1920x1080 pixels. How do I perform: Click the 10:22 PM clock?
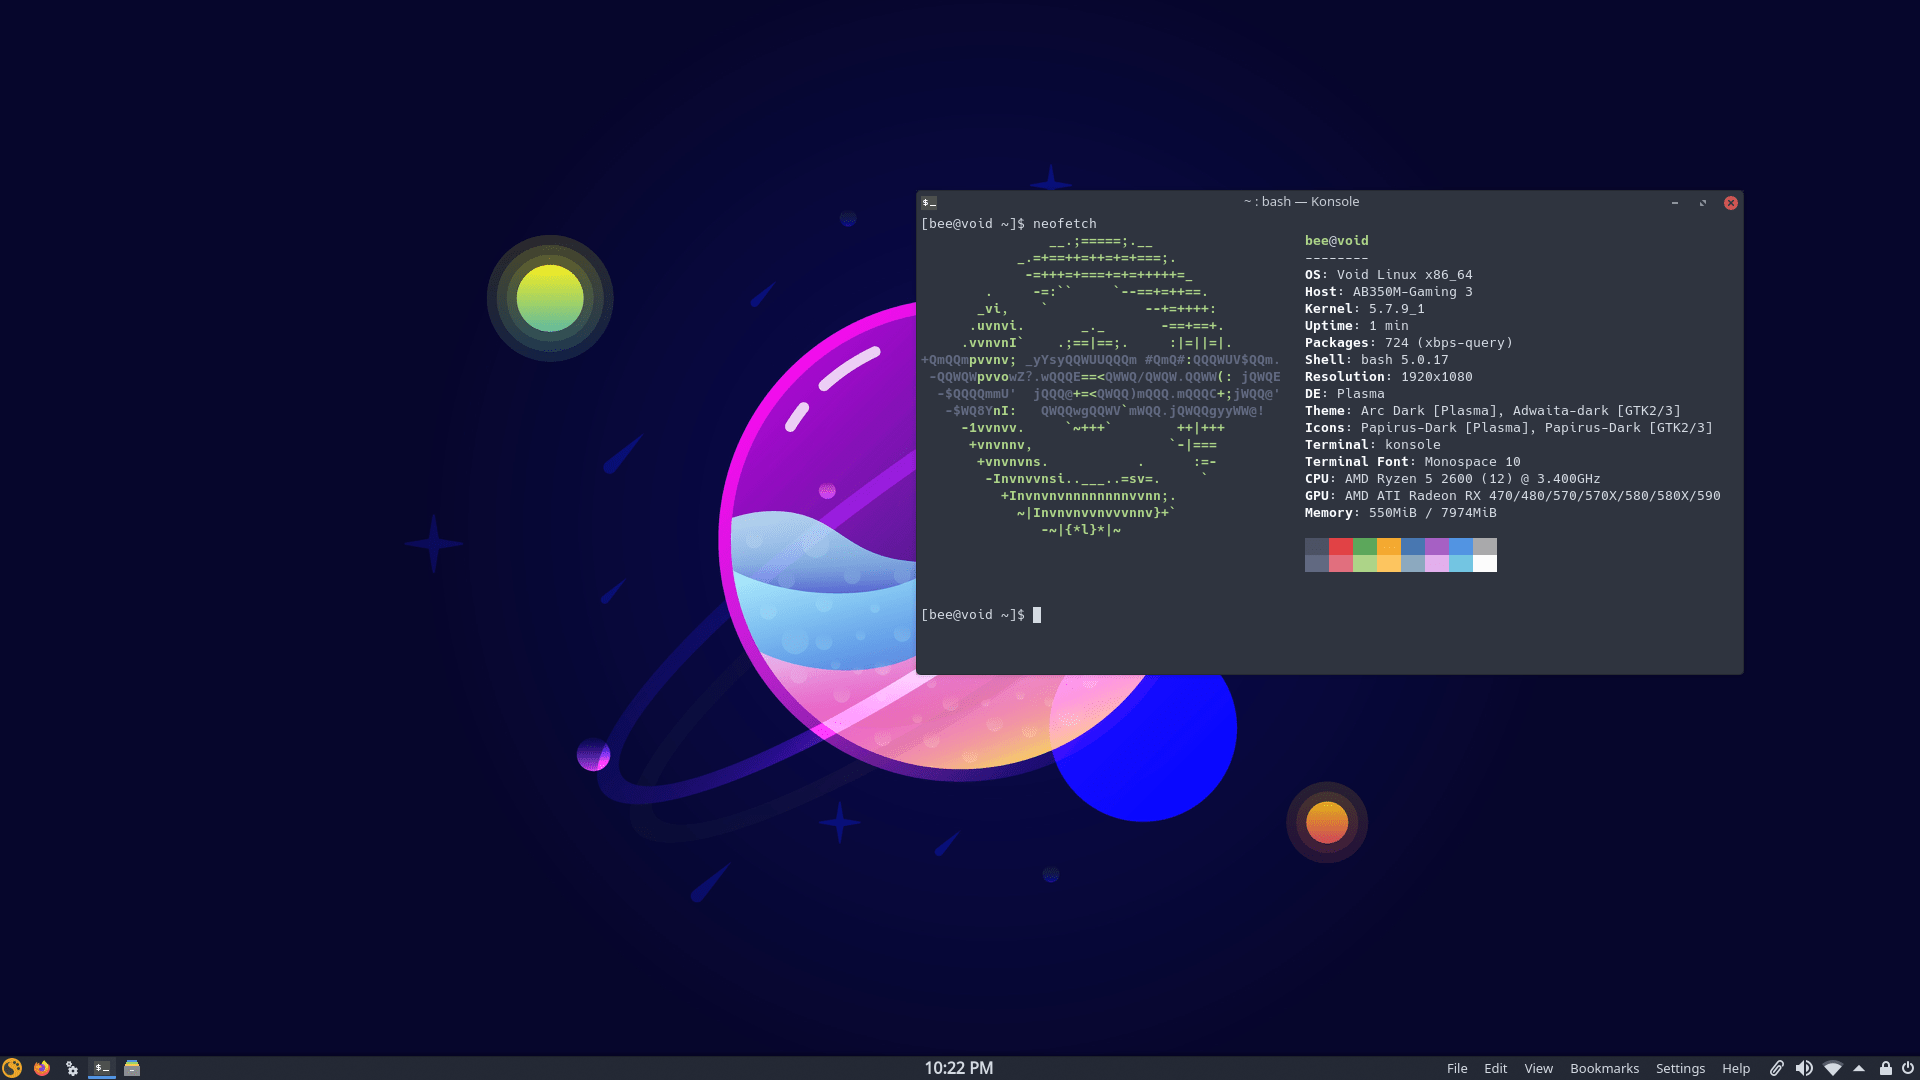click(958, 1068)
